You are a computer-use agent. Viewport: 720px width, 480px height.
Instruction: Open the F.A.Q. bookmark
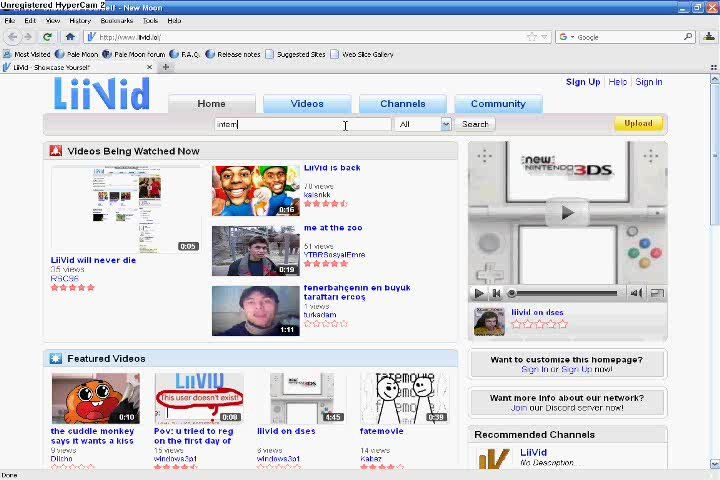(x=185, y=54)
